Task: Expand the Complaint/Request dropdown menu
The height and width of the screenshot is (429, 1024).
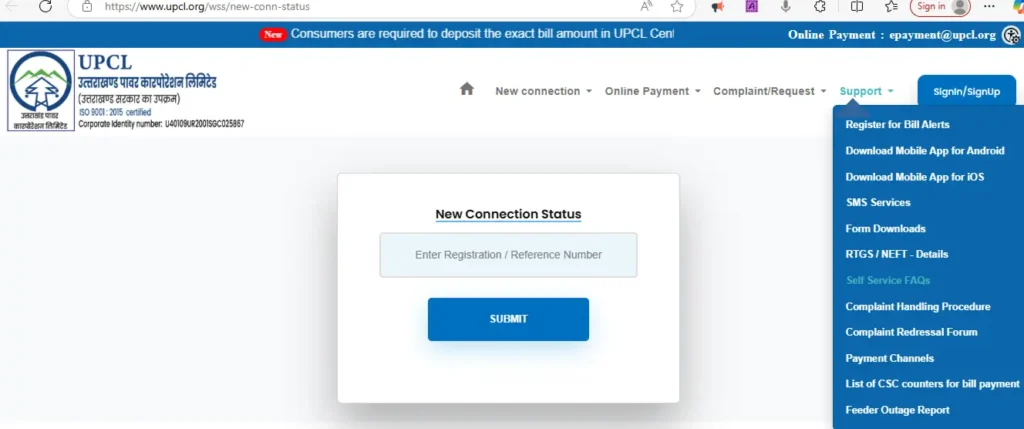Action: pos(770,91)
